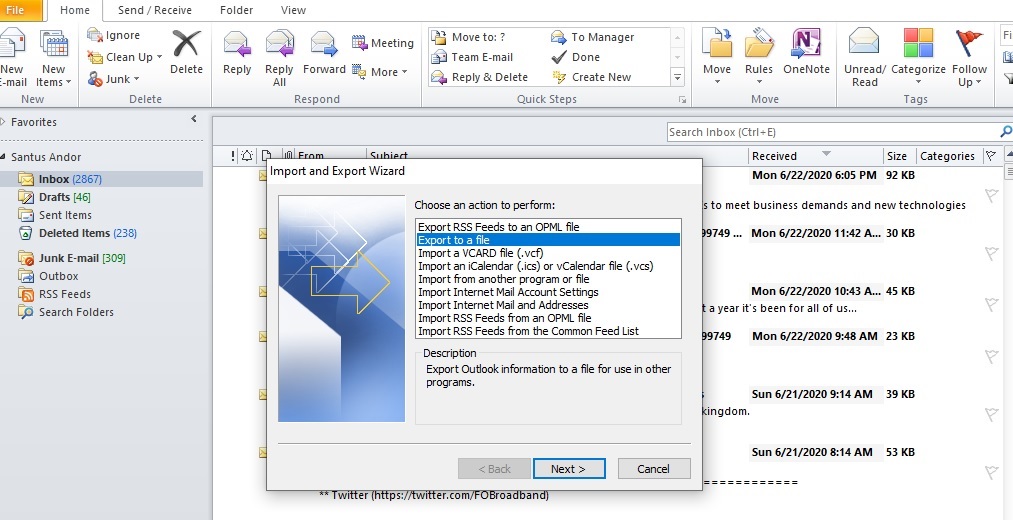Expand the Quick Steps gallery
This screenshot has height=520, width=1013.
coord(677,78)
